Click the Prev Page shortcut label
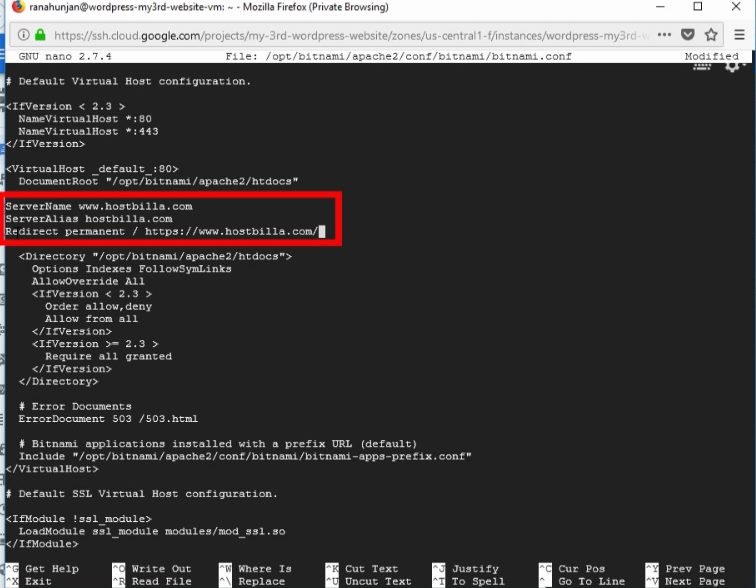Viewport: 756px width, 588px height. click(695, 569)
